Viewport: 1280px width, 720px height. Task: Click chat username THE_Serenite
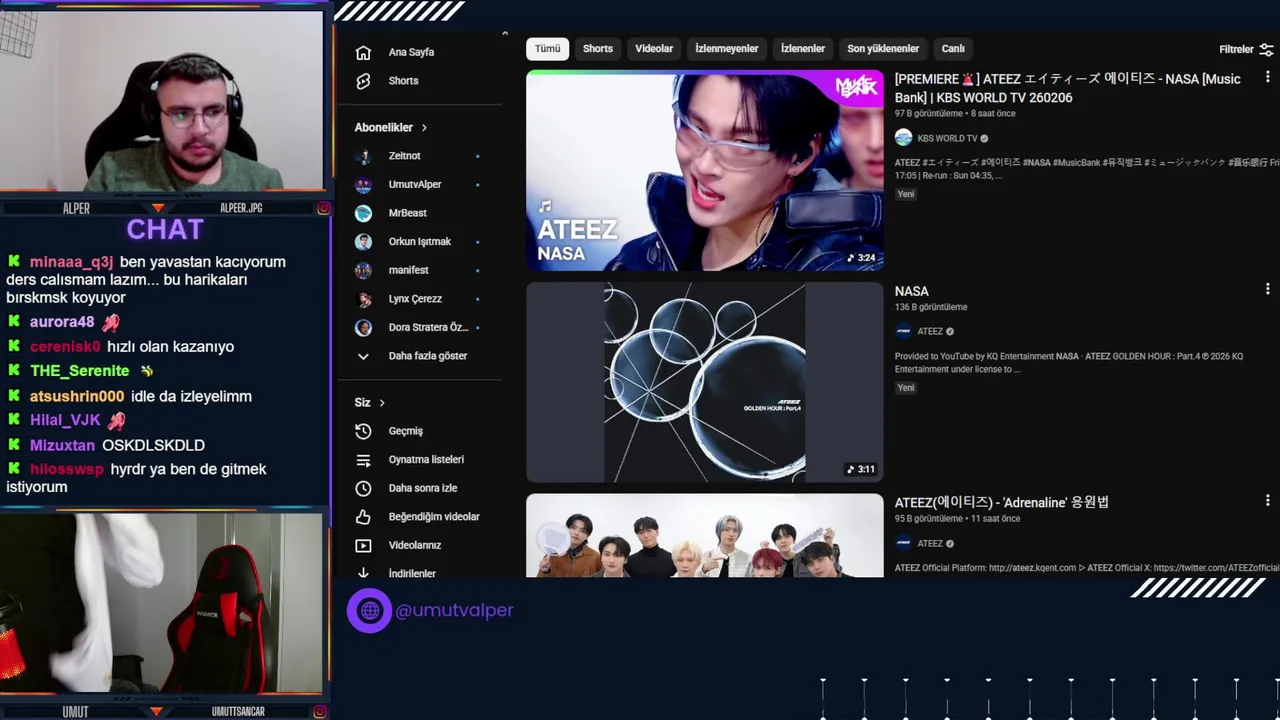(x=79, y=371)
